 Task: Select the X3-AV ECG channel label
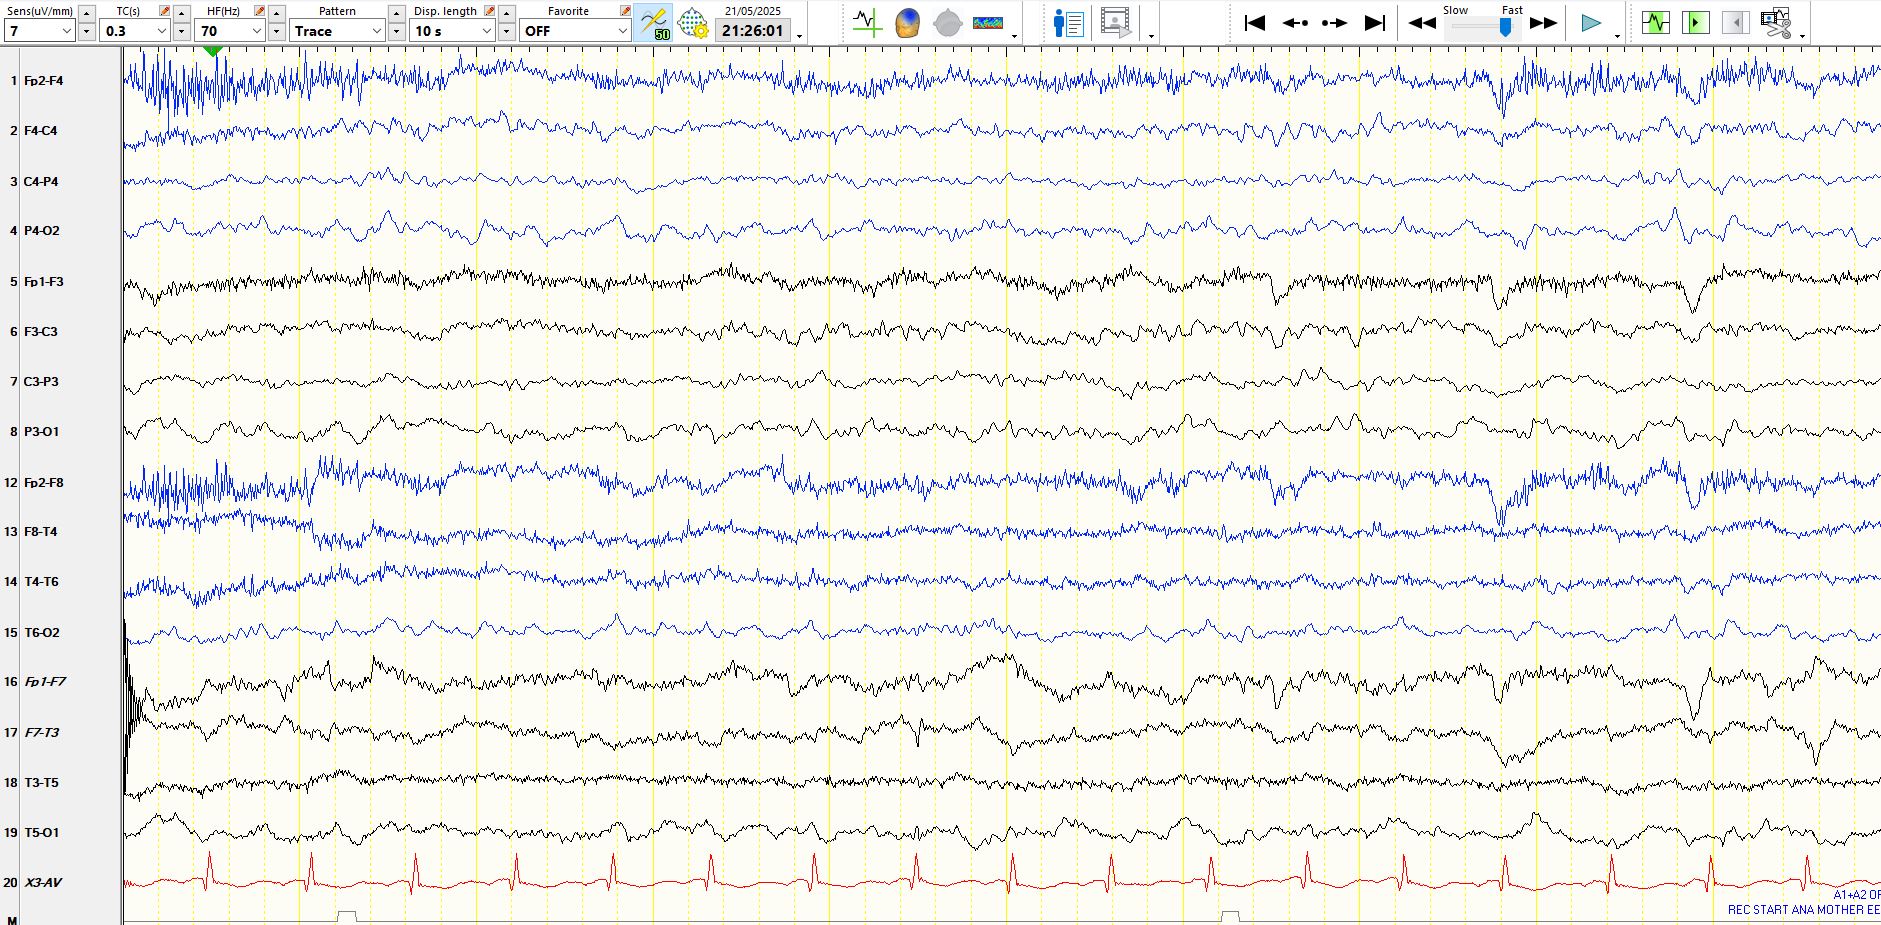pos(43,882)
